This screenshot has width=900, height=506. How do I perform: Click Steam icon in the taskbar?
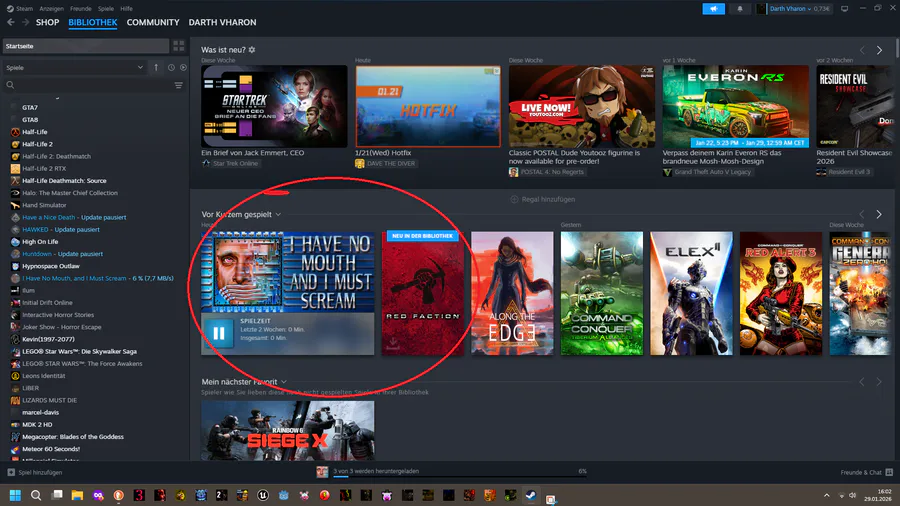531,495
